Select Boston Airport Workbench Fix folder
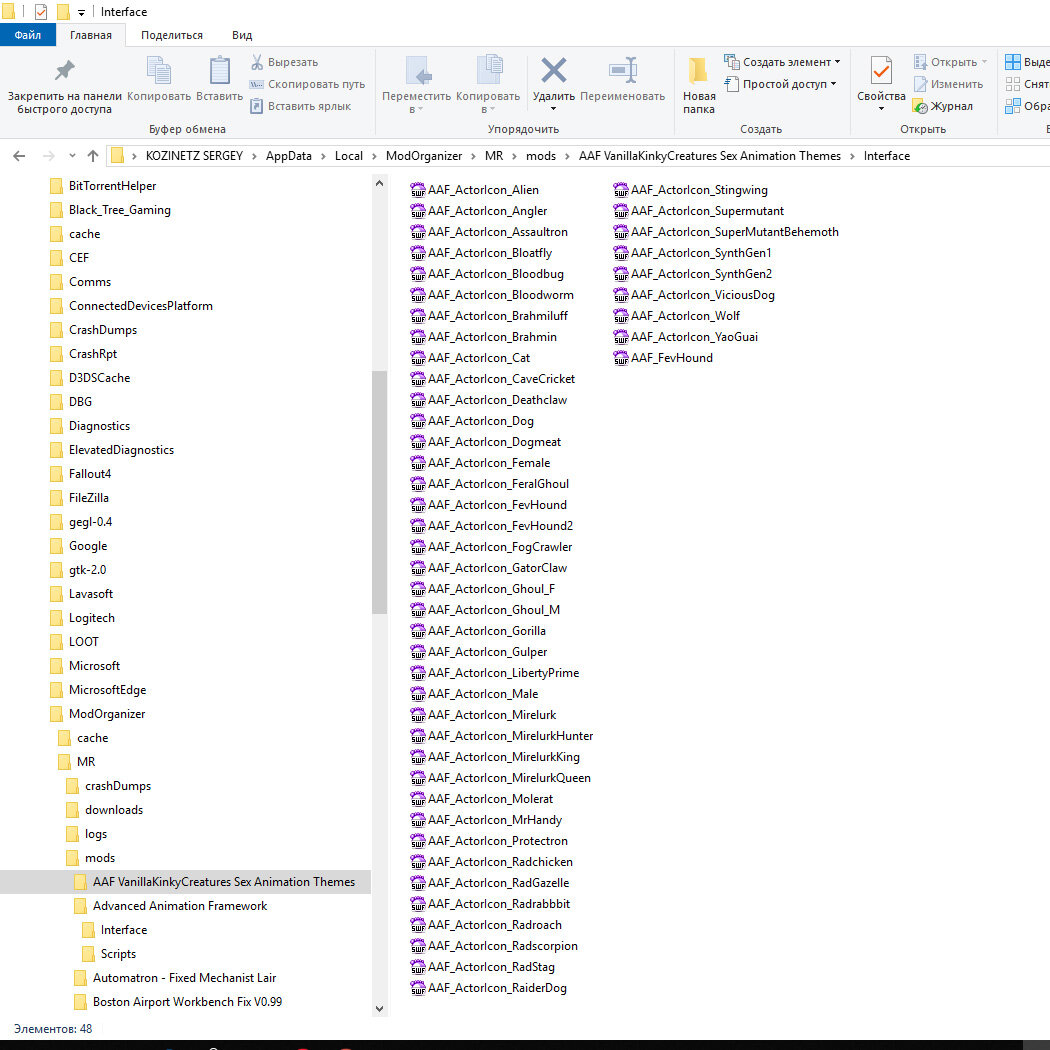The height and width of the screenshot is (1050, 1050). click(x=188, y=1002)
